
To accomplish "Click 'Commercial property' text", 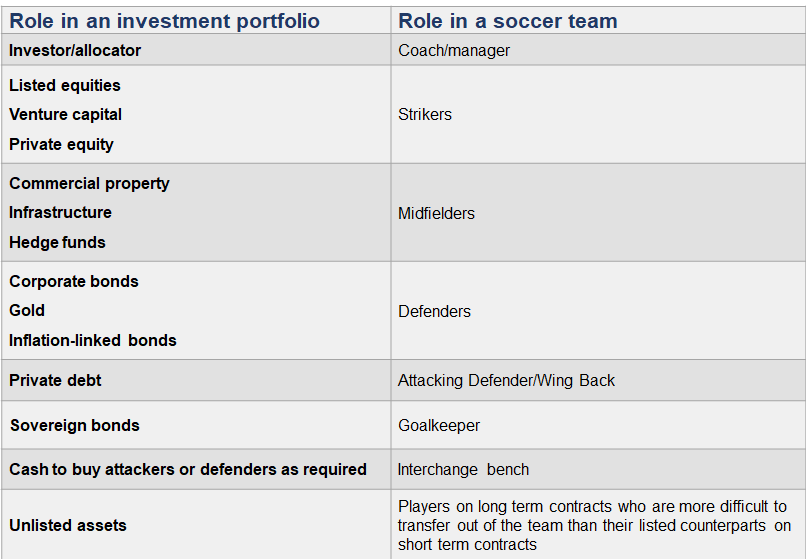I will click(89, 183).
